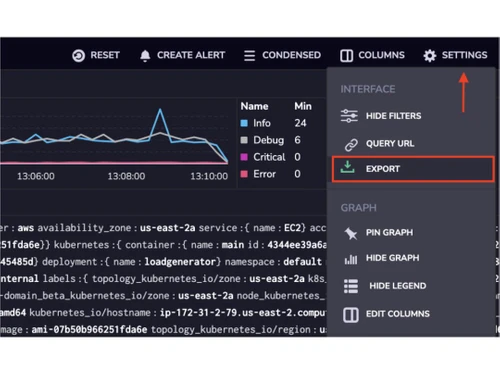
Task: Choose QUERY URL in the settings menu
Action: pyautogui.click(x=390, y=144)
